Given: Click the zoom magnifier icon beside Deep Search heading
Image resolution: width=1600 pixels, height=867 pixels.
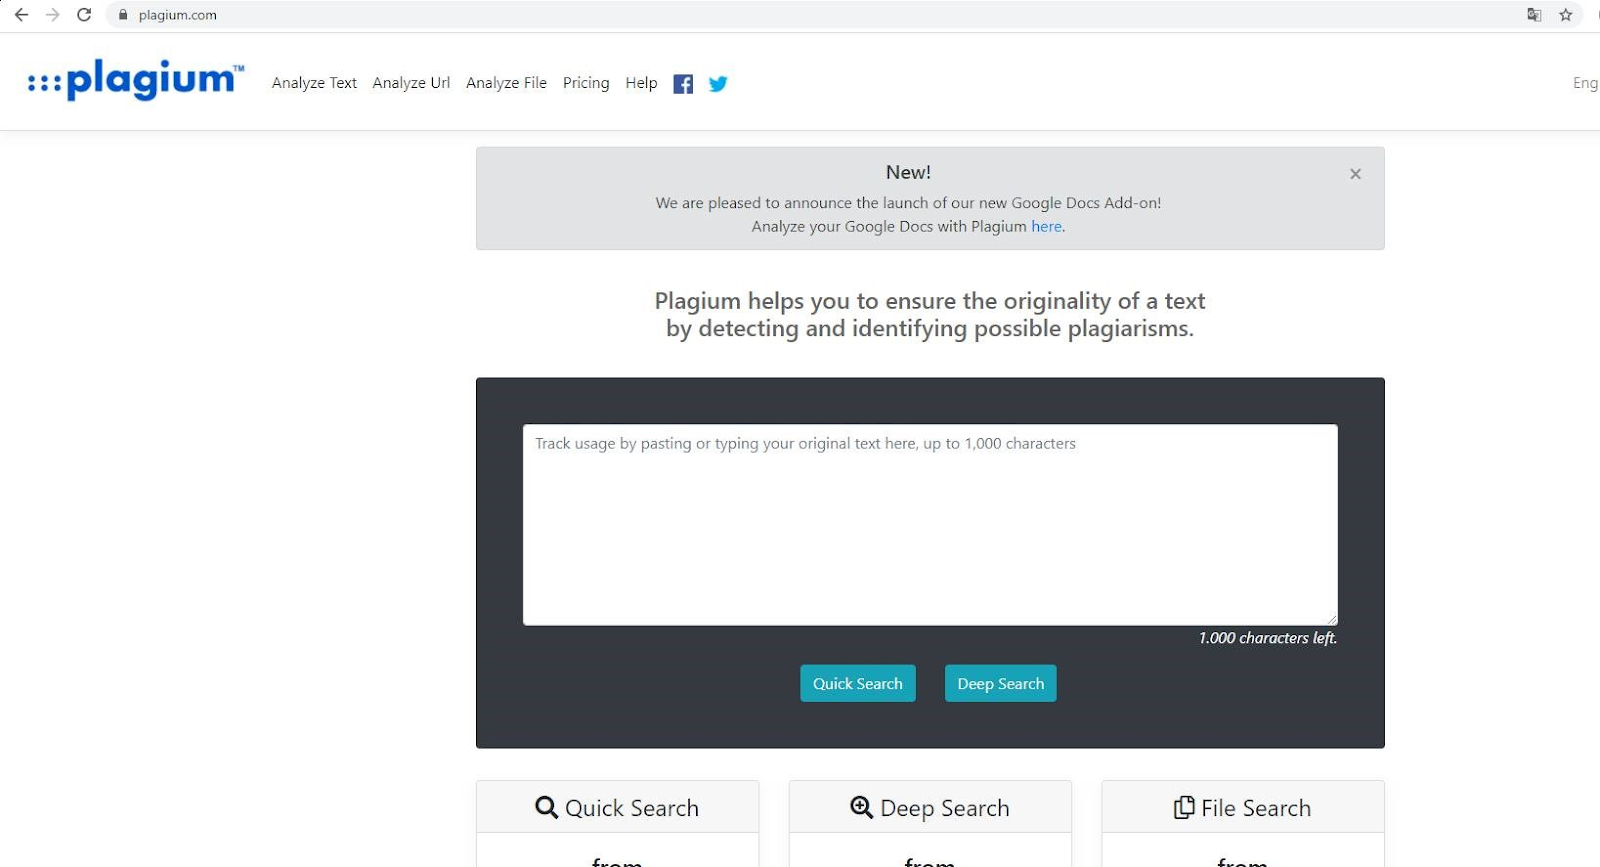Looking at the screenshot, I should [861, 807].
